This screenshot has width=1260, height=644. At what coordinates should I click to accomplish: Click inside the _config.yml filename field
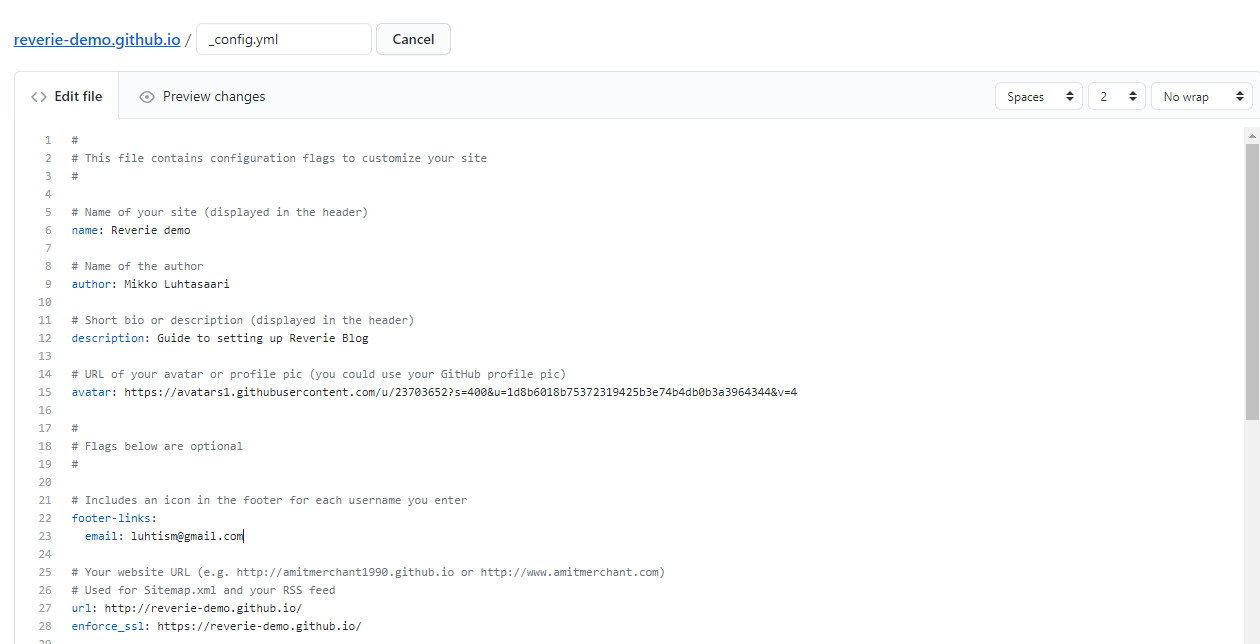[283, 39]
